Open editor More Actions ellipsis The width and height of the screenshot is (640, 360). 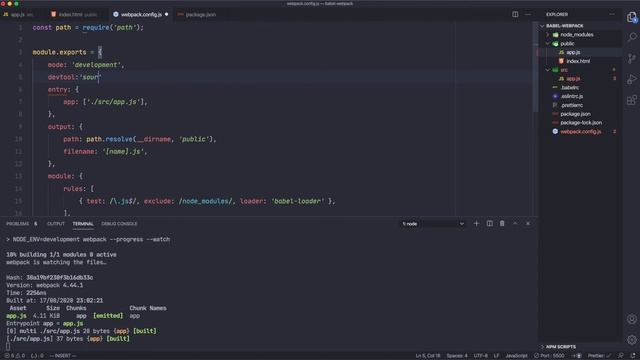528,14
